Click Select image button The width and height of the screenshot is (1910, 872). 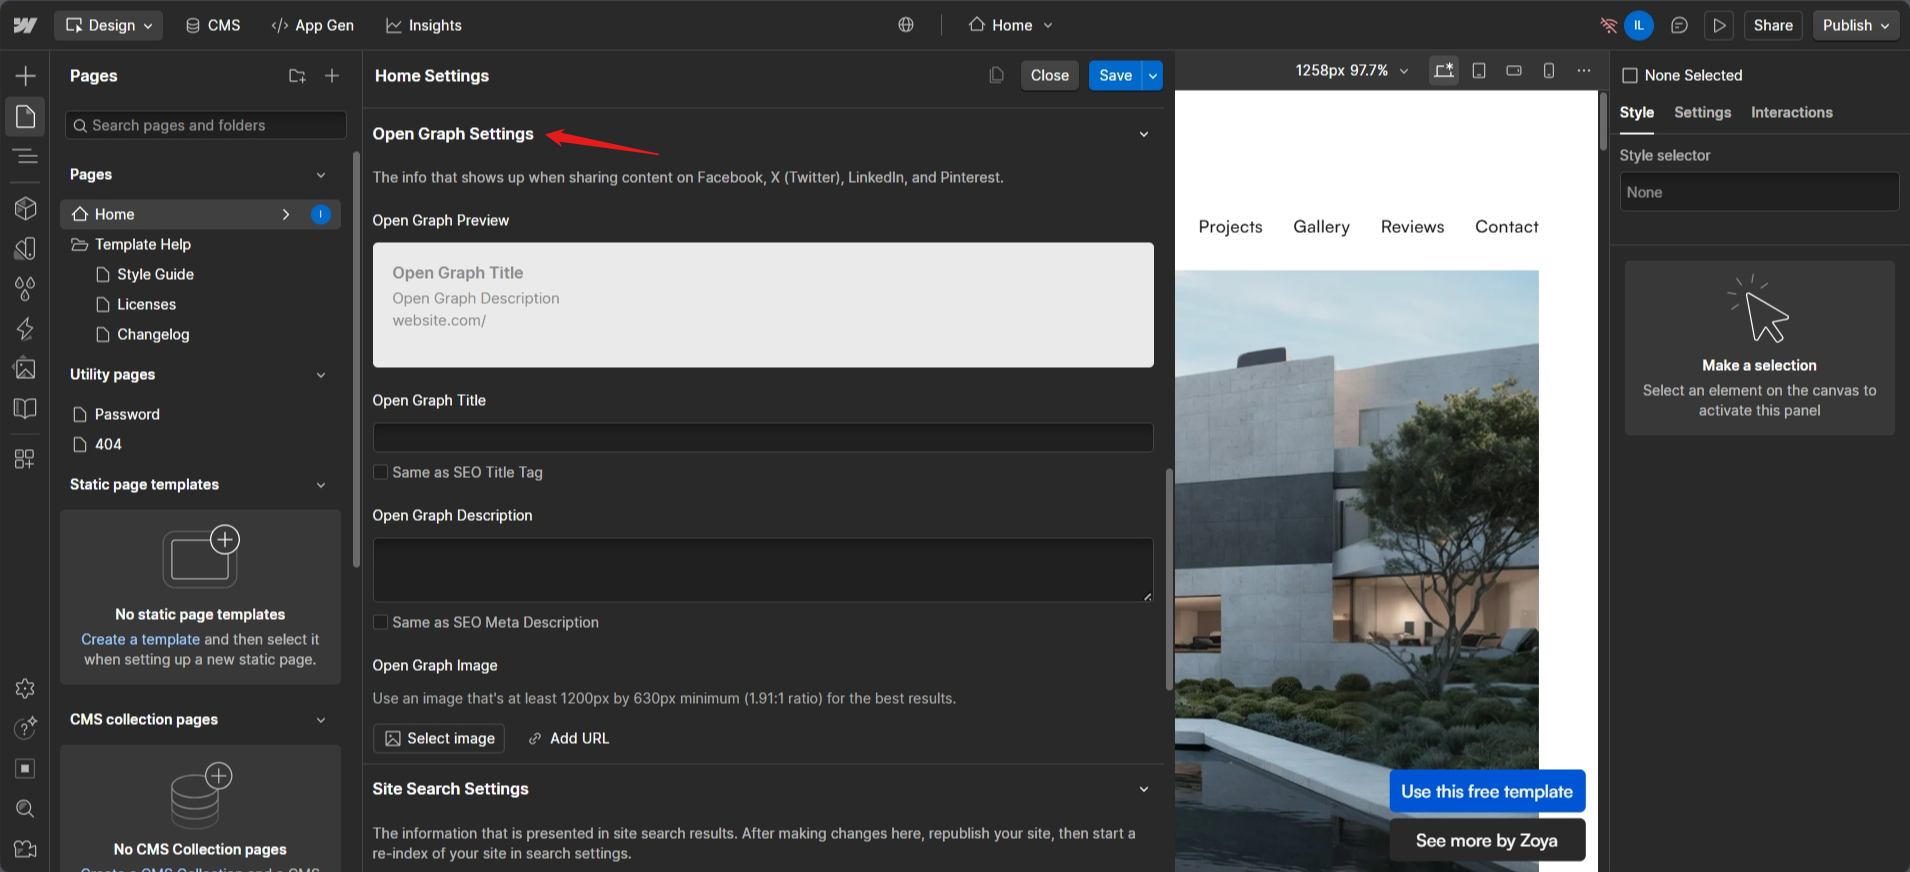pos(439,738)
